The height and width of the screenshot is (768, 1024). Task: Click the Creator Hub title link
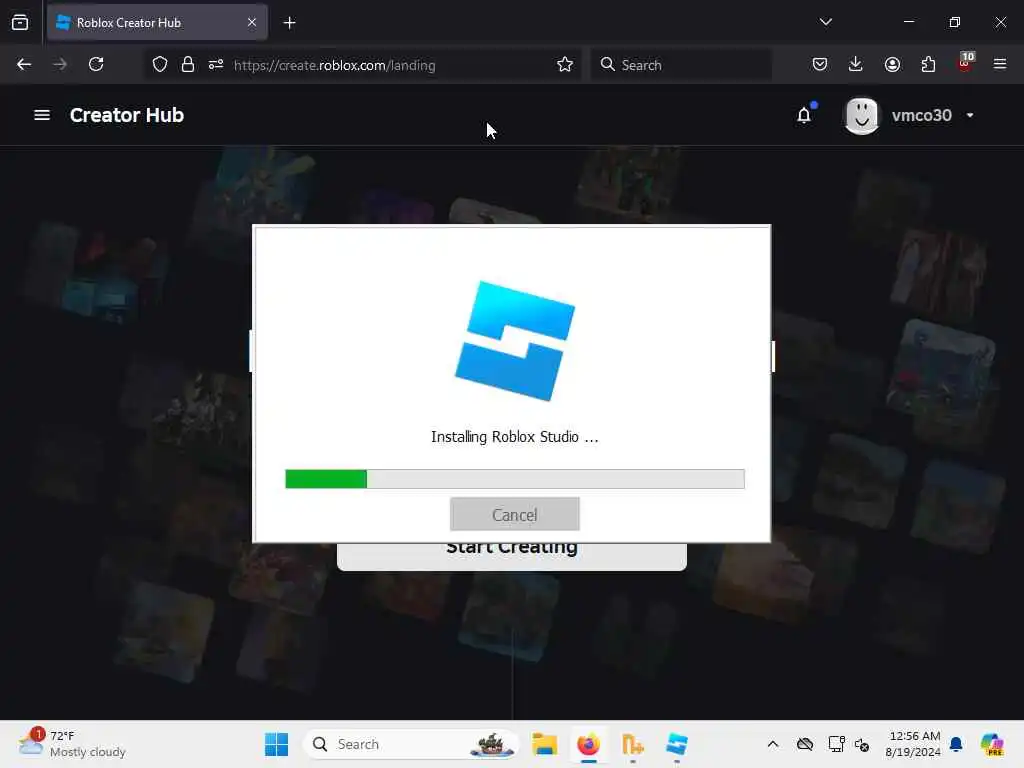point(127,115)
